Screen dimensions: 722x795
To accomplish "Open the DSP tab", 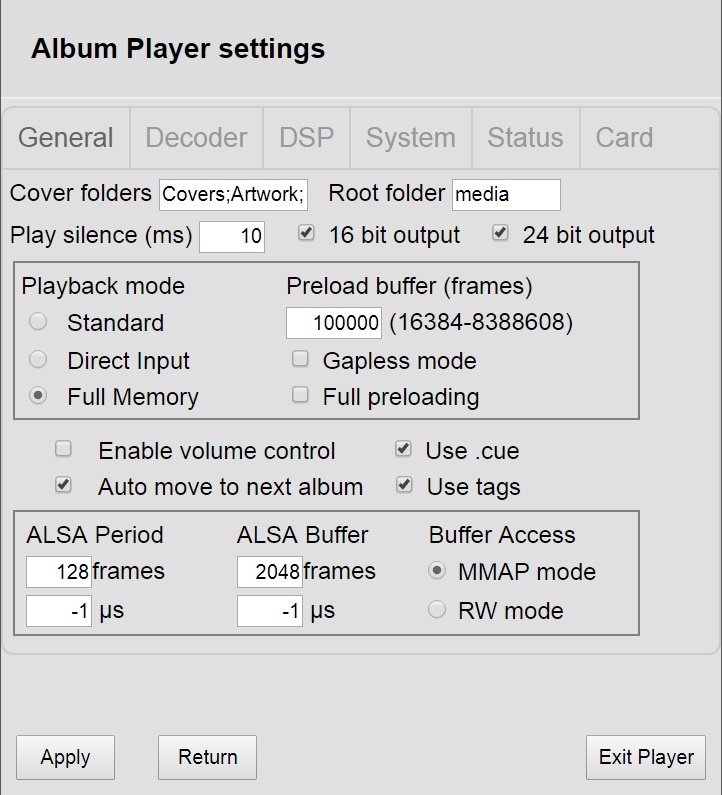I will [x=306, y=137].
